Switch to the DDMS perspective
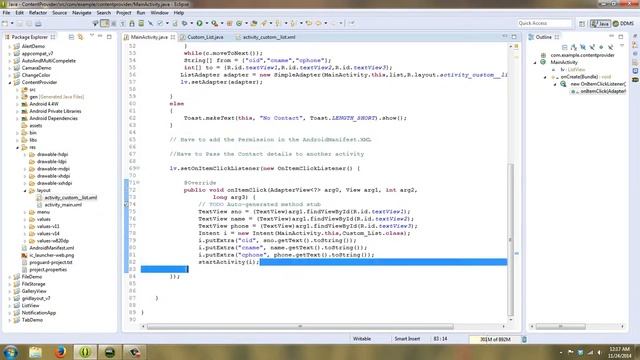The height and width of the screenshot is (360, 640). 623,24
